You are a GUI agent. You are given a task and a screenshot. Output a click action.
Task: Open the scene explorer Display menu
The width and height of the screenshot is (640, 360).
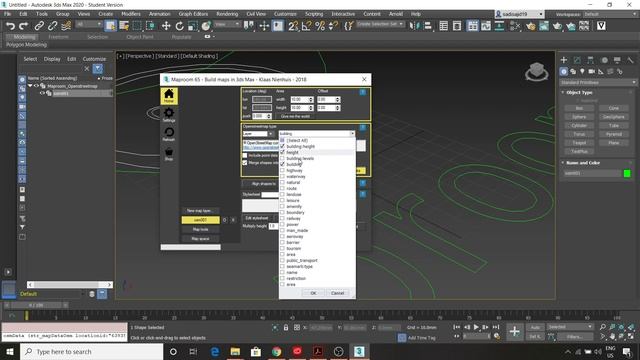point(52,59)
